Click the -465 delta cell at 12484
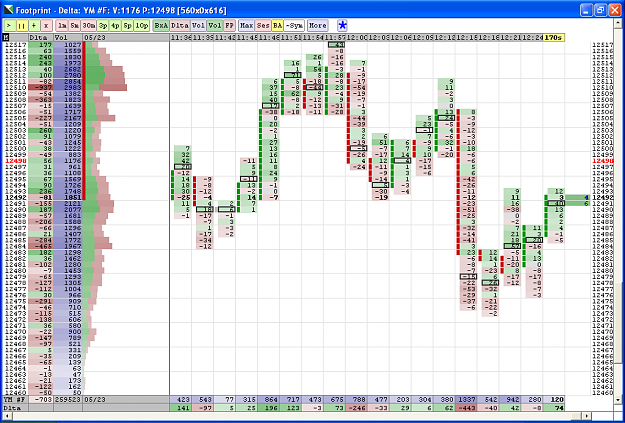This screenshot has width=625, height=423. [40, 247]
